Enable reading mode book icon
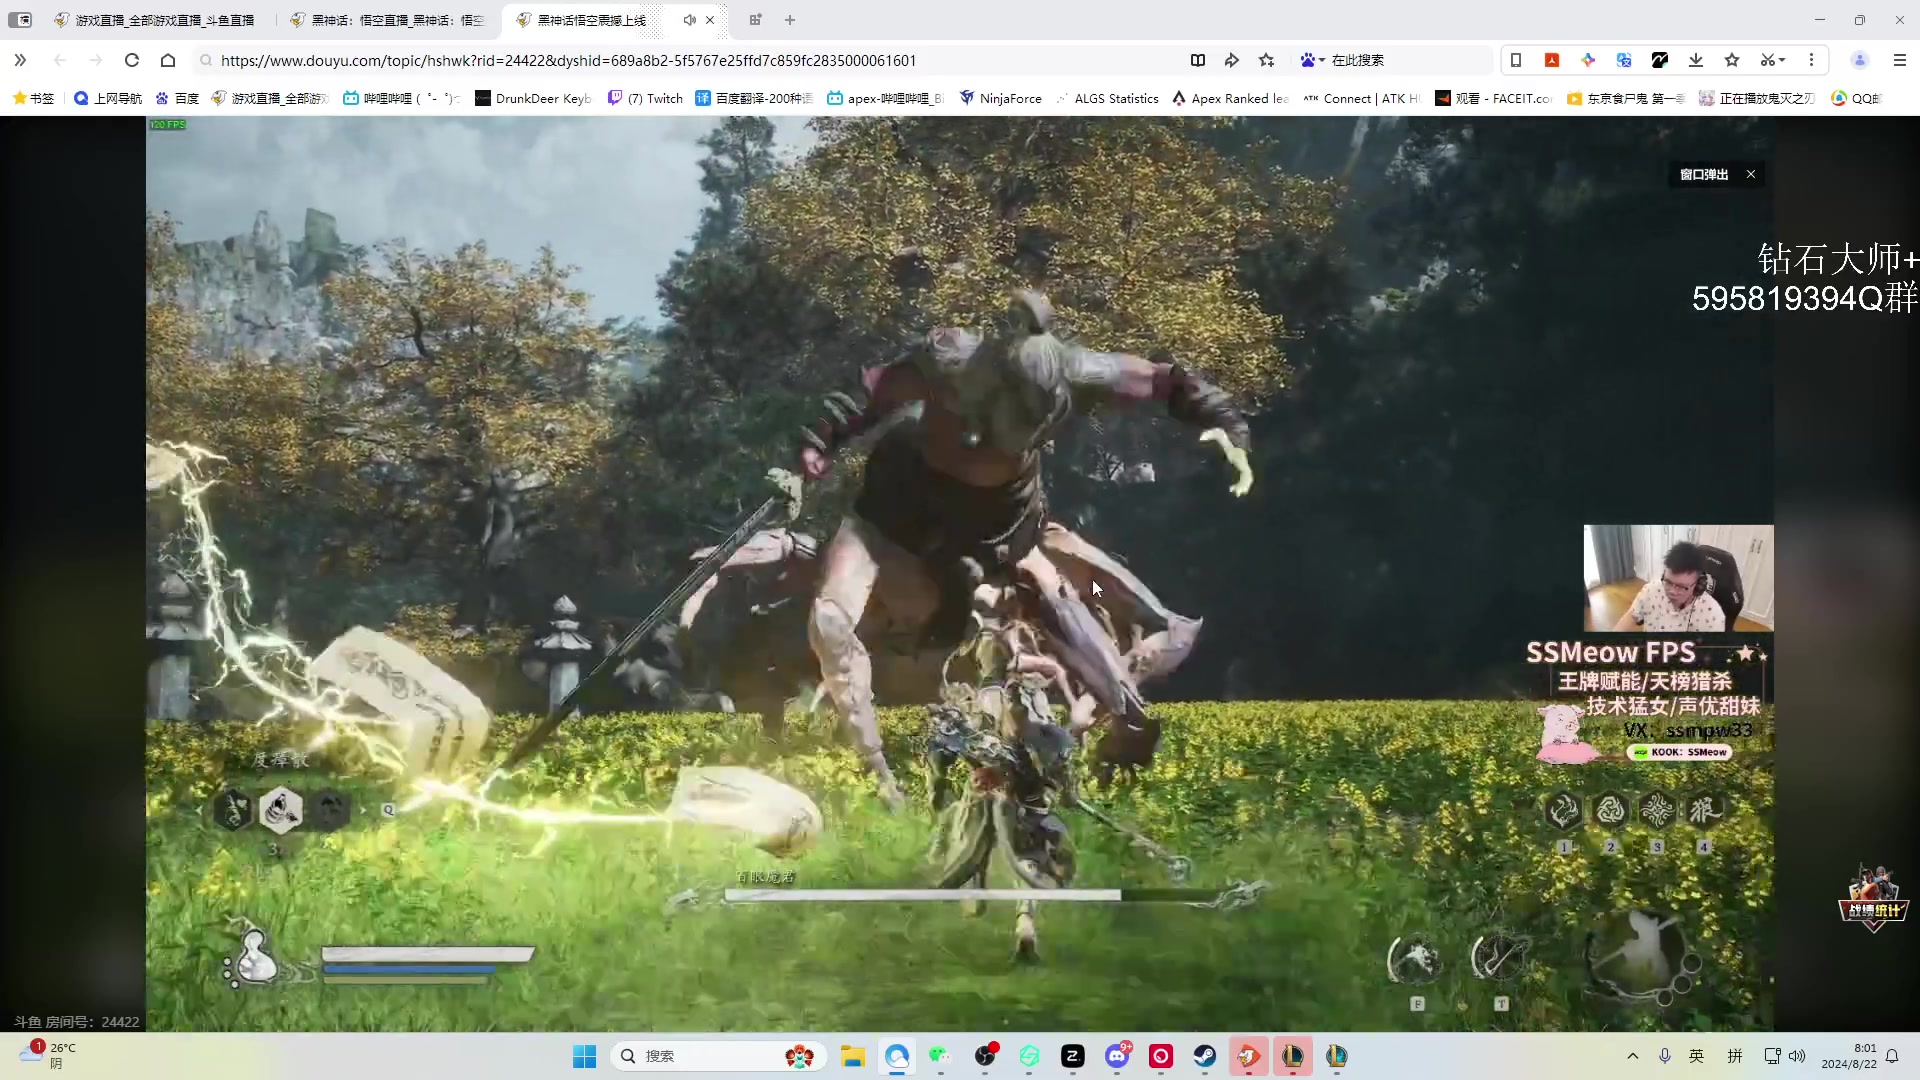This screenshot has width=1920, height=1080. (1198, 60)
